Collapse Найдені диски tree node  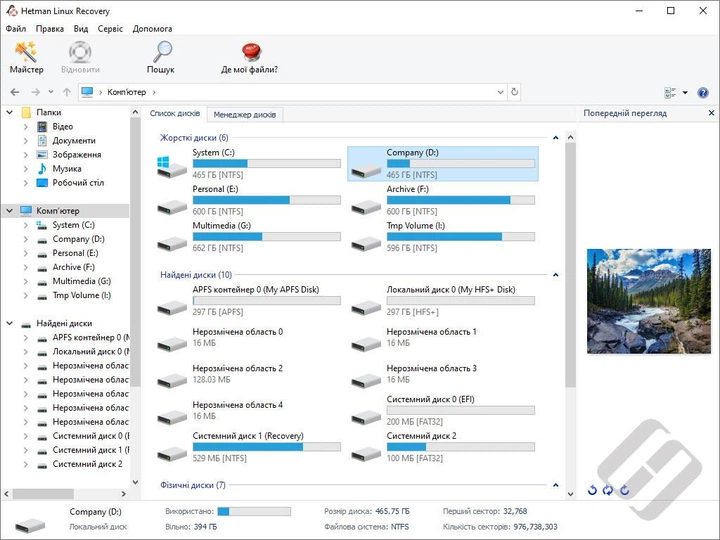click(x=9, y=323)
